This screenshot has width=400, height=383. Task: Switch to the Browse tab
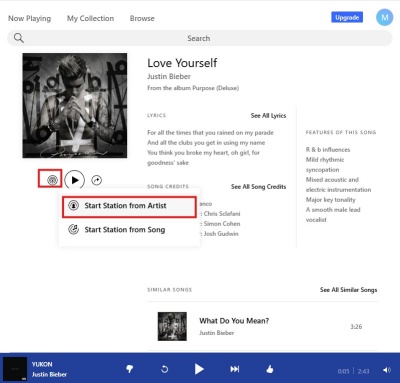tap(142, 18)
